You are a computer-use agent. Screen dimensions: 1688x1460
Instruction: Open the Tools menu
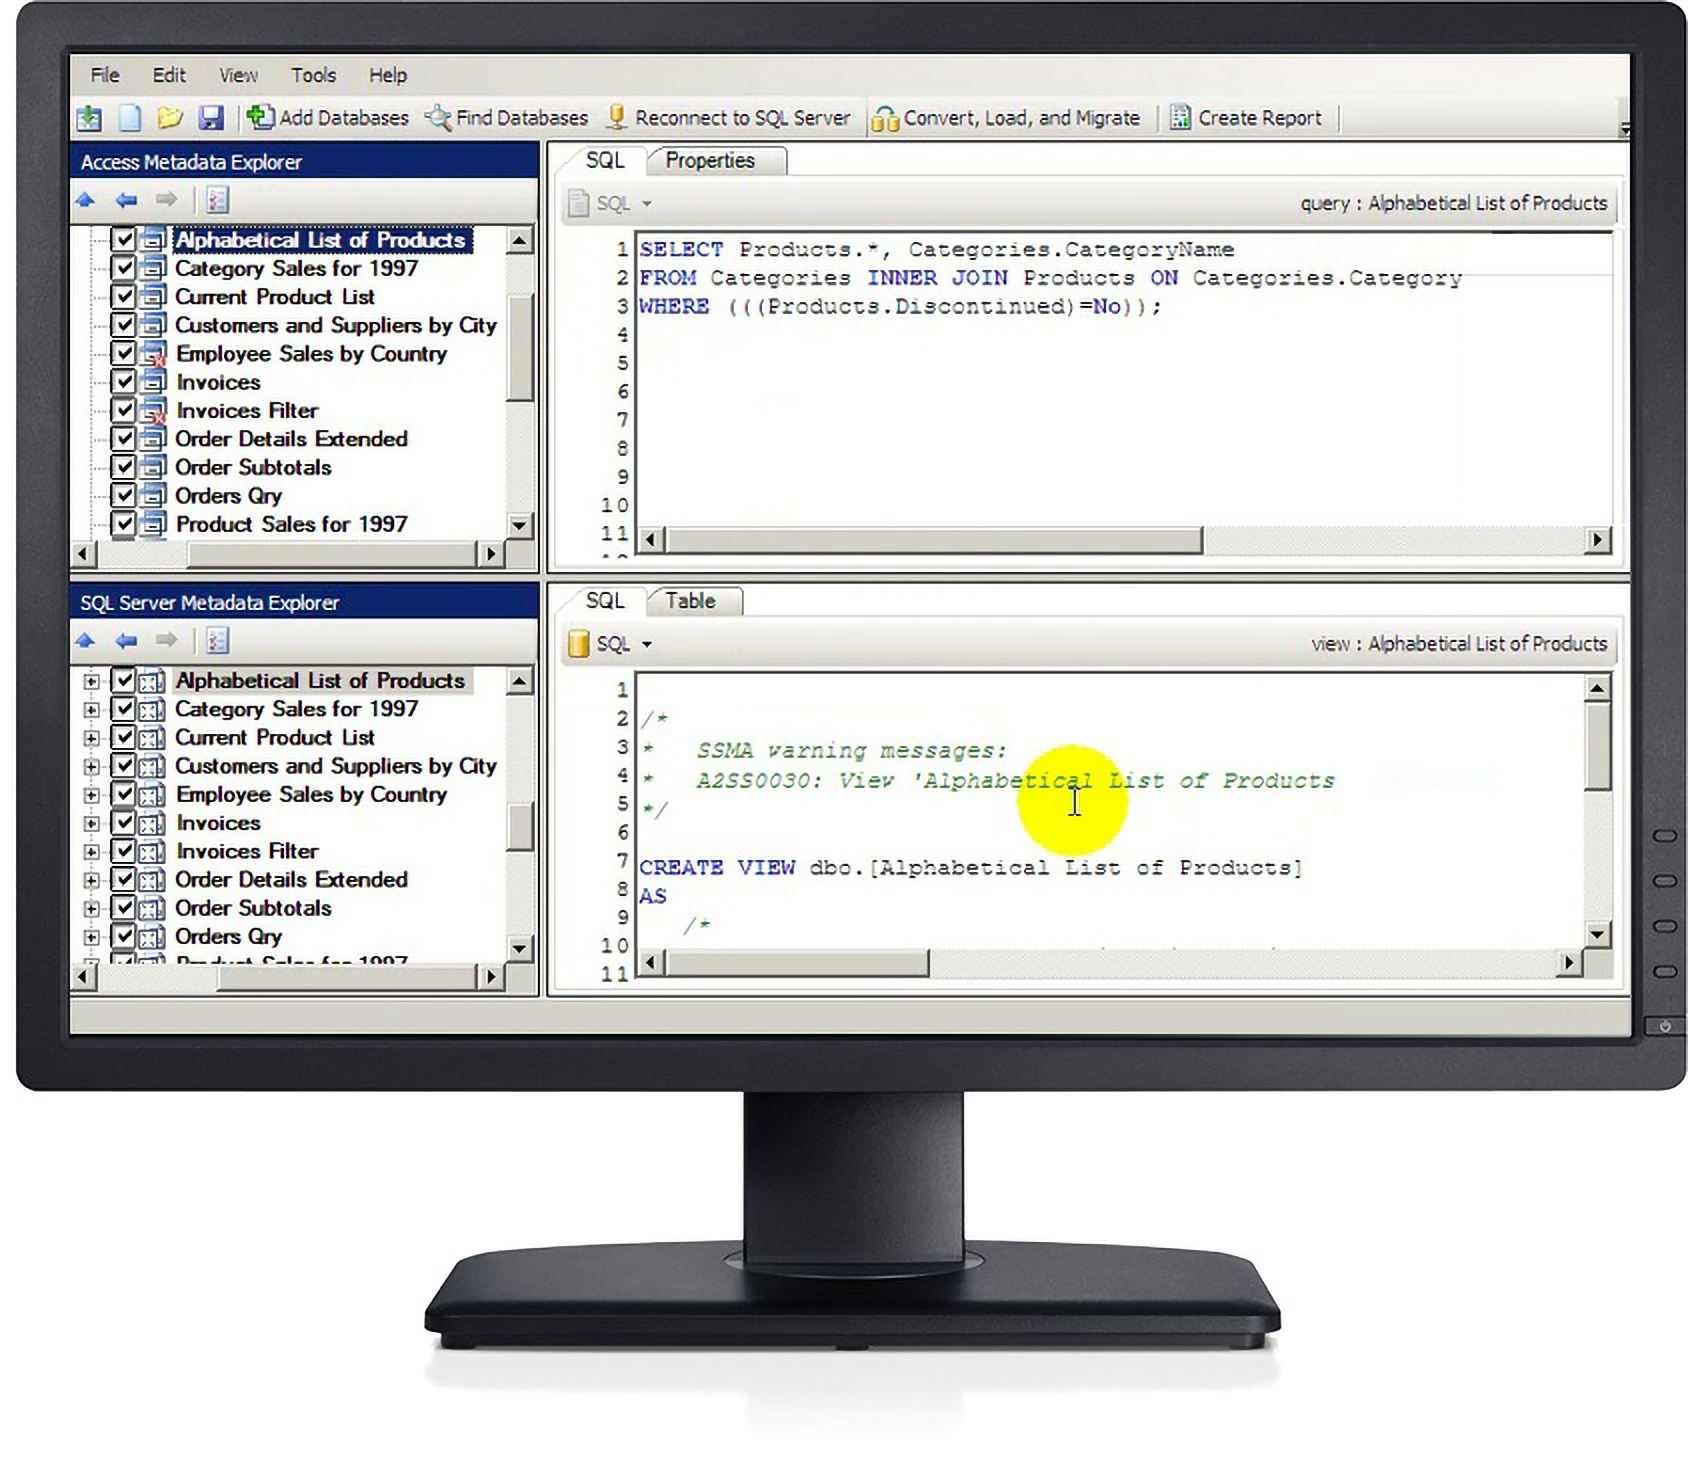coord(313,75)
